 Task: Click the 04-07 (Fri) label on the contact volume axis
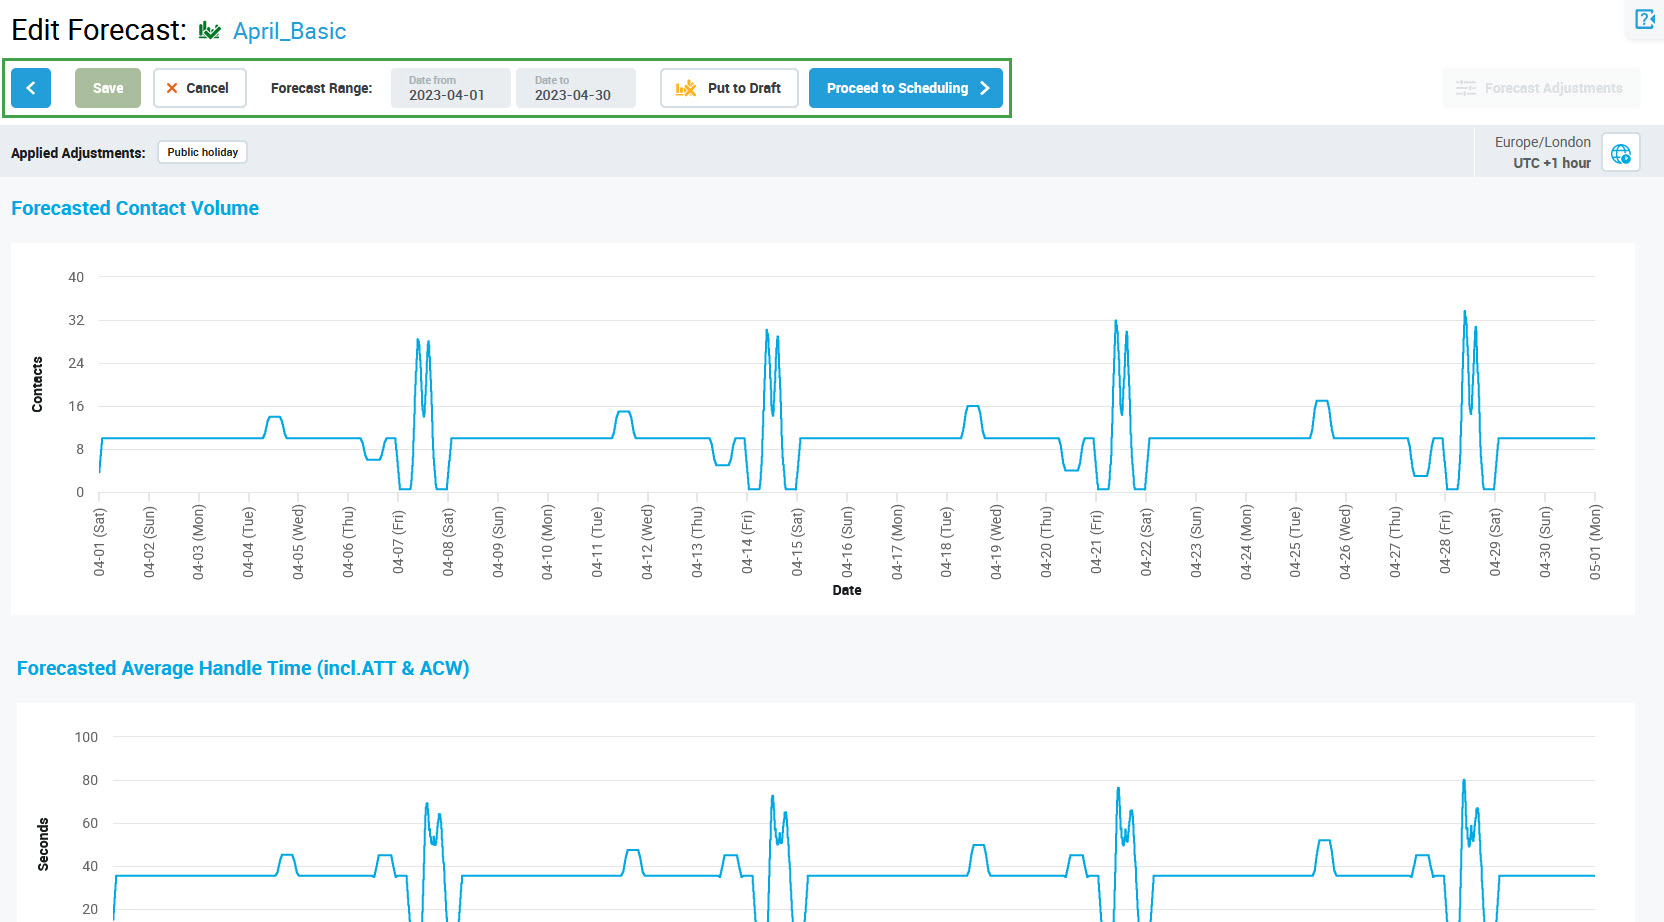pyautogui.click(x=398, y=541)
